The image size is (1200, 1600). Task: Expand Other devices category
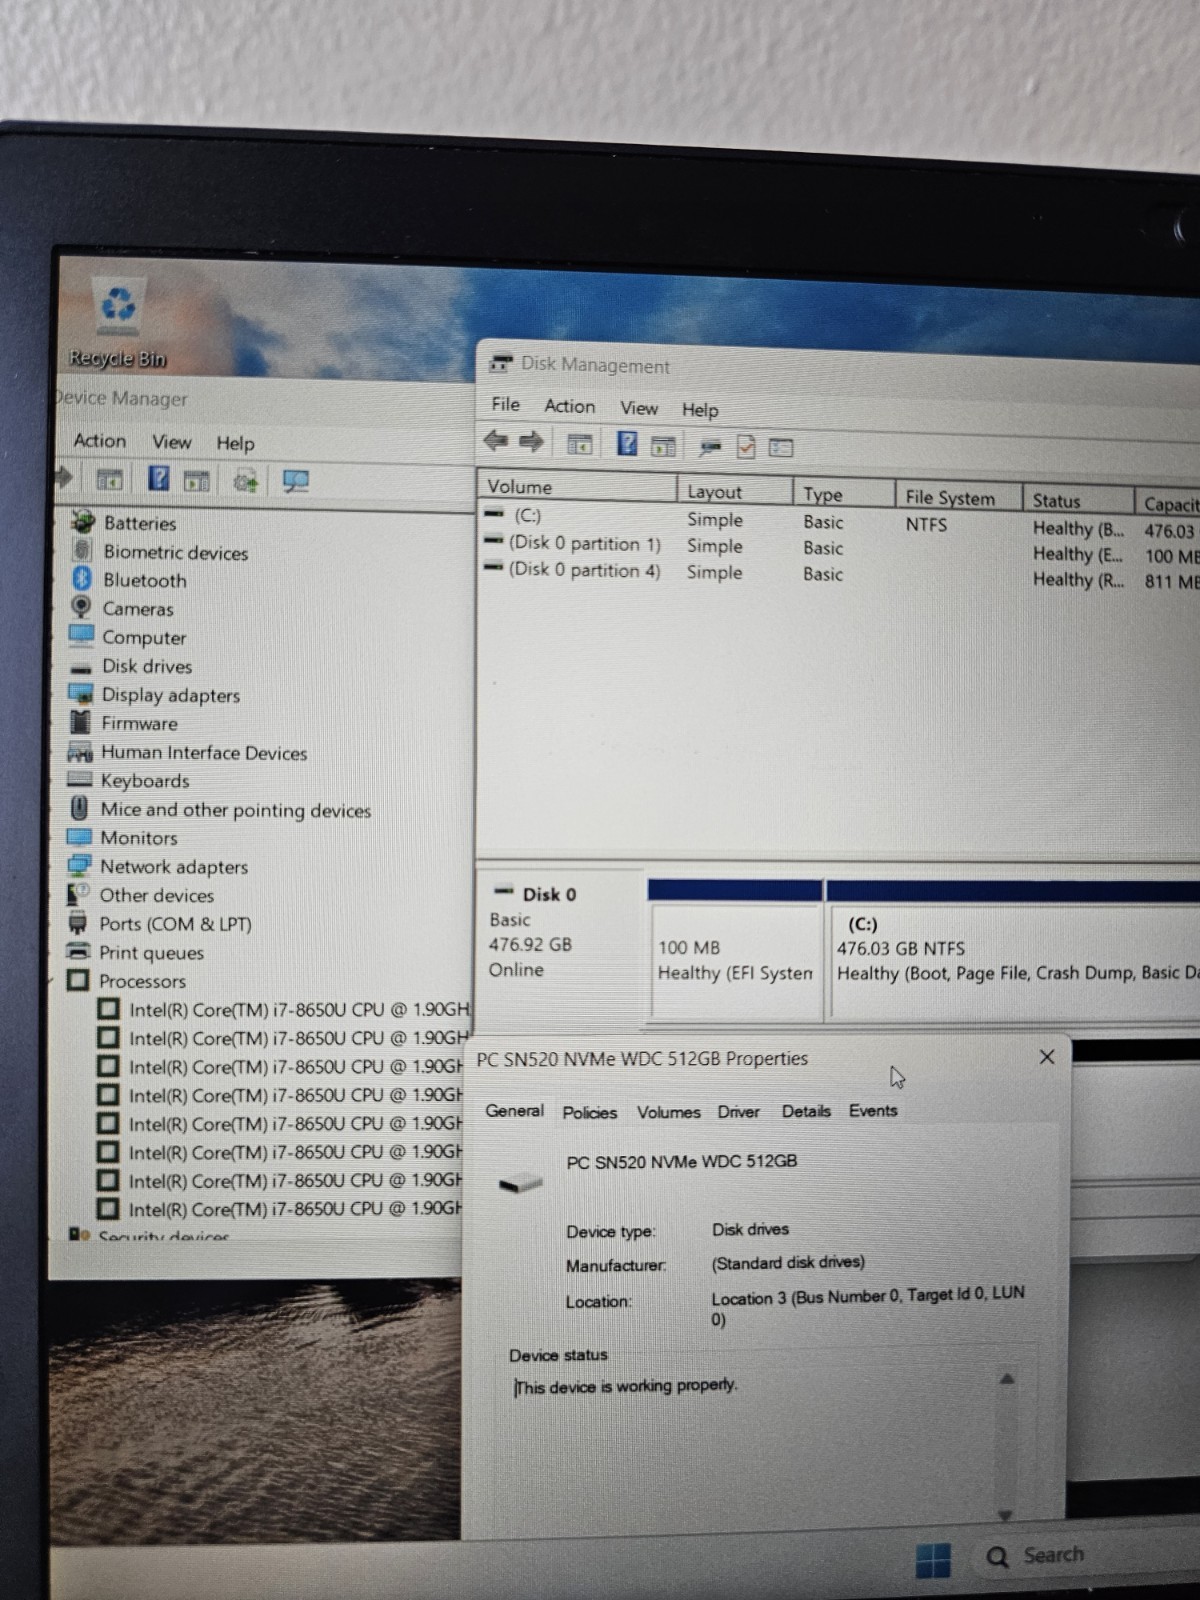[156, 896]
